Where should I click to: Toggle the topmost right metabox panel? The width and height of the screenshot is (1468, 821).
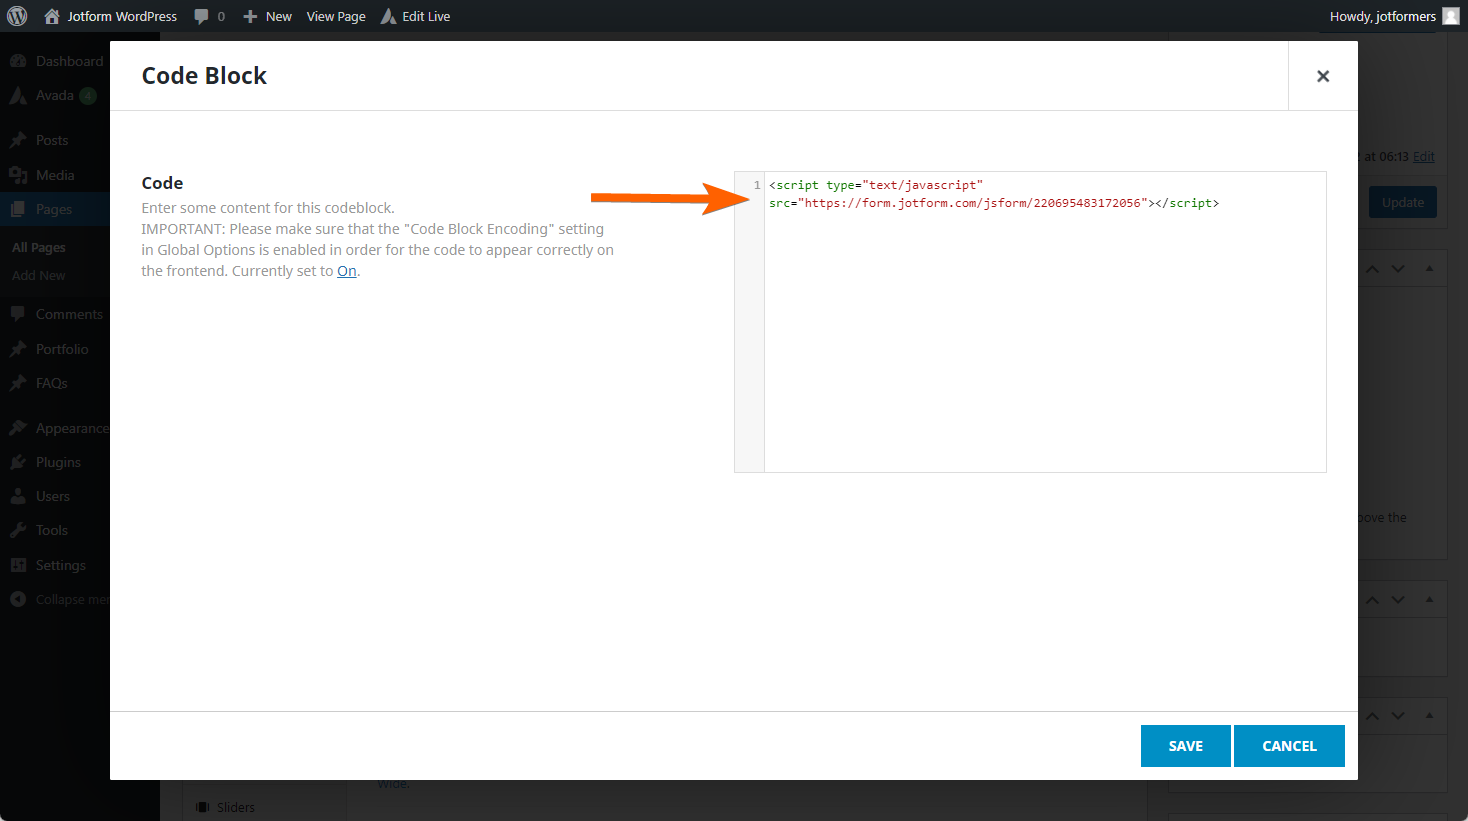1429,269
